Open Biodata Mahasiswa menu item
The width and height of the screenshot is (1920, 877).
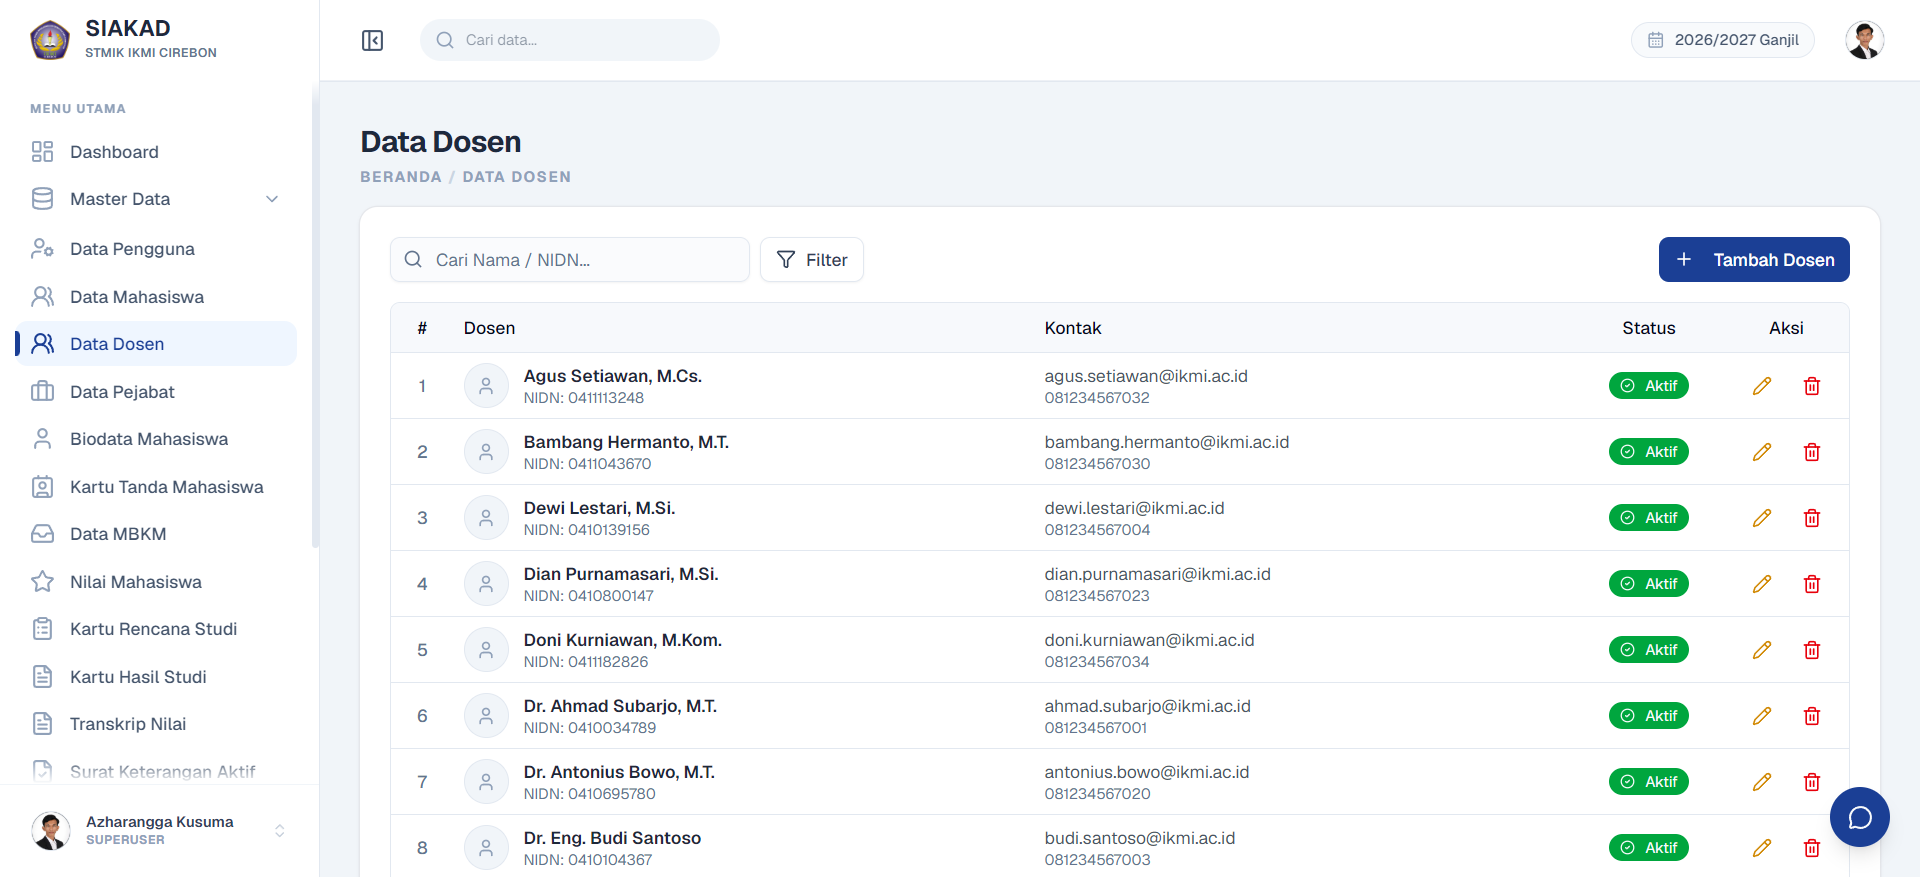156,439
